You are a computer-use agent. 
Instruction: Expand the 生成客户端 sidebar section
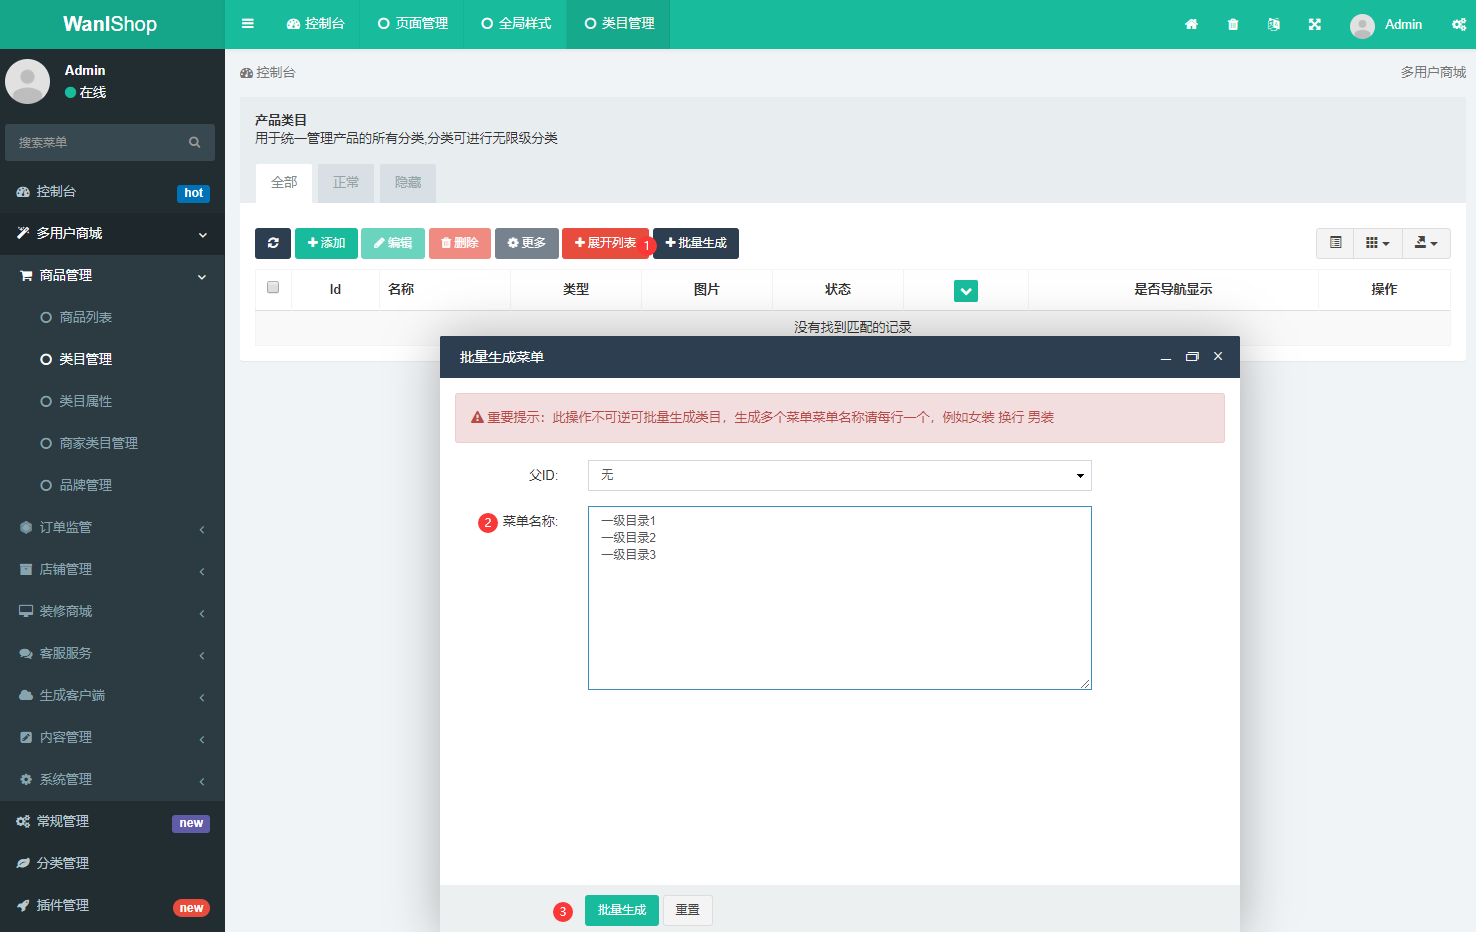tap(112, 696)
